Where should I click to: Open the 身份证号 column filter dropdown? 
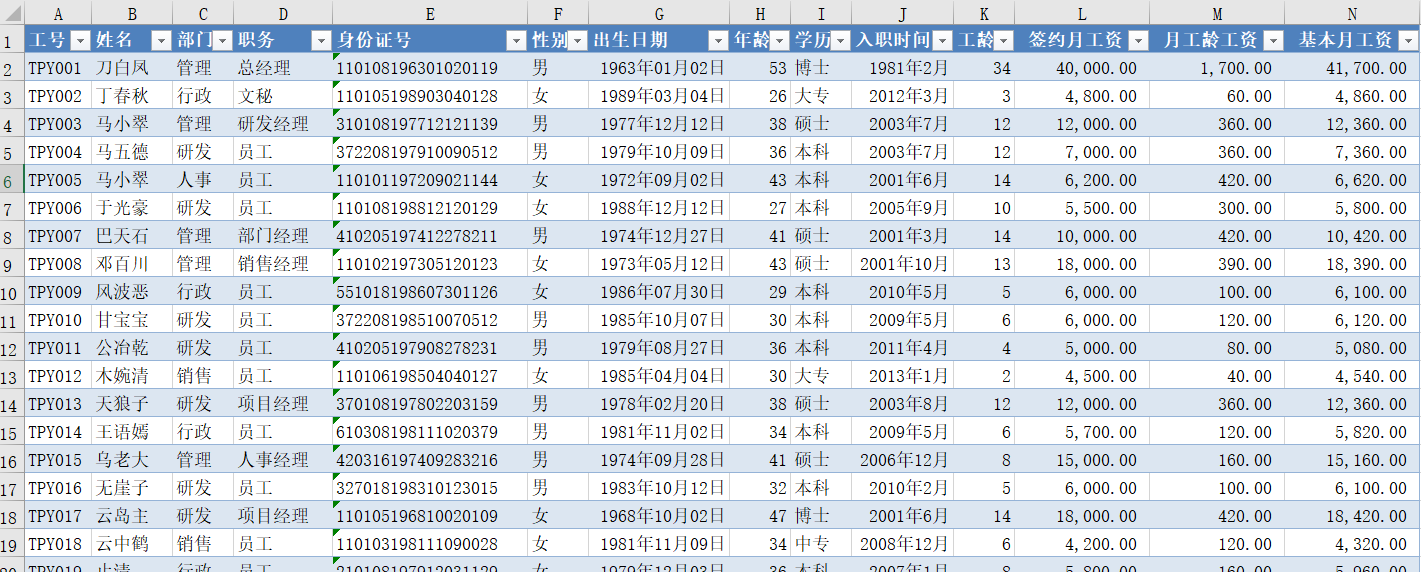(516, 41)
